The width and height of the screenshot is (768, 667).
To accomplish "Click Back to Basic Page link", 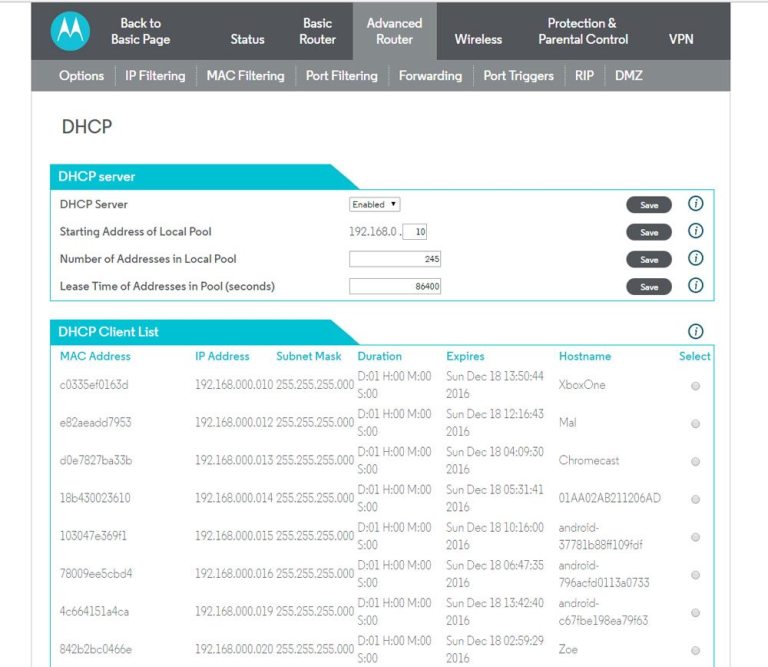I will tap(140, 31).
